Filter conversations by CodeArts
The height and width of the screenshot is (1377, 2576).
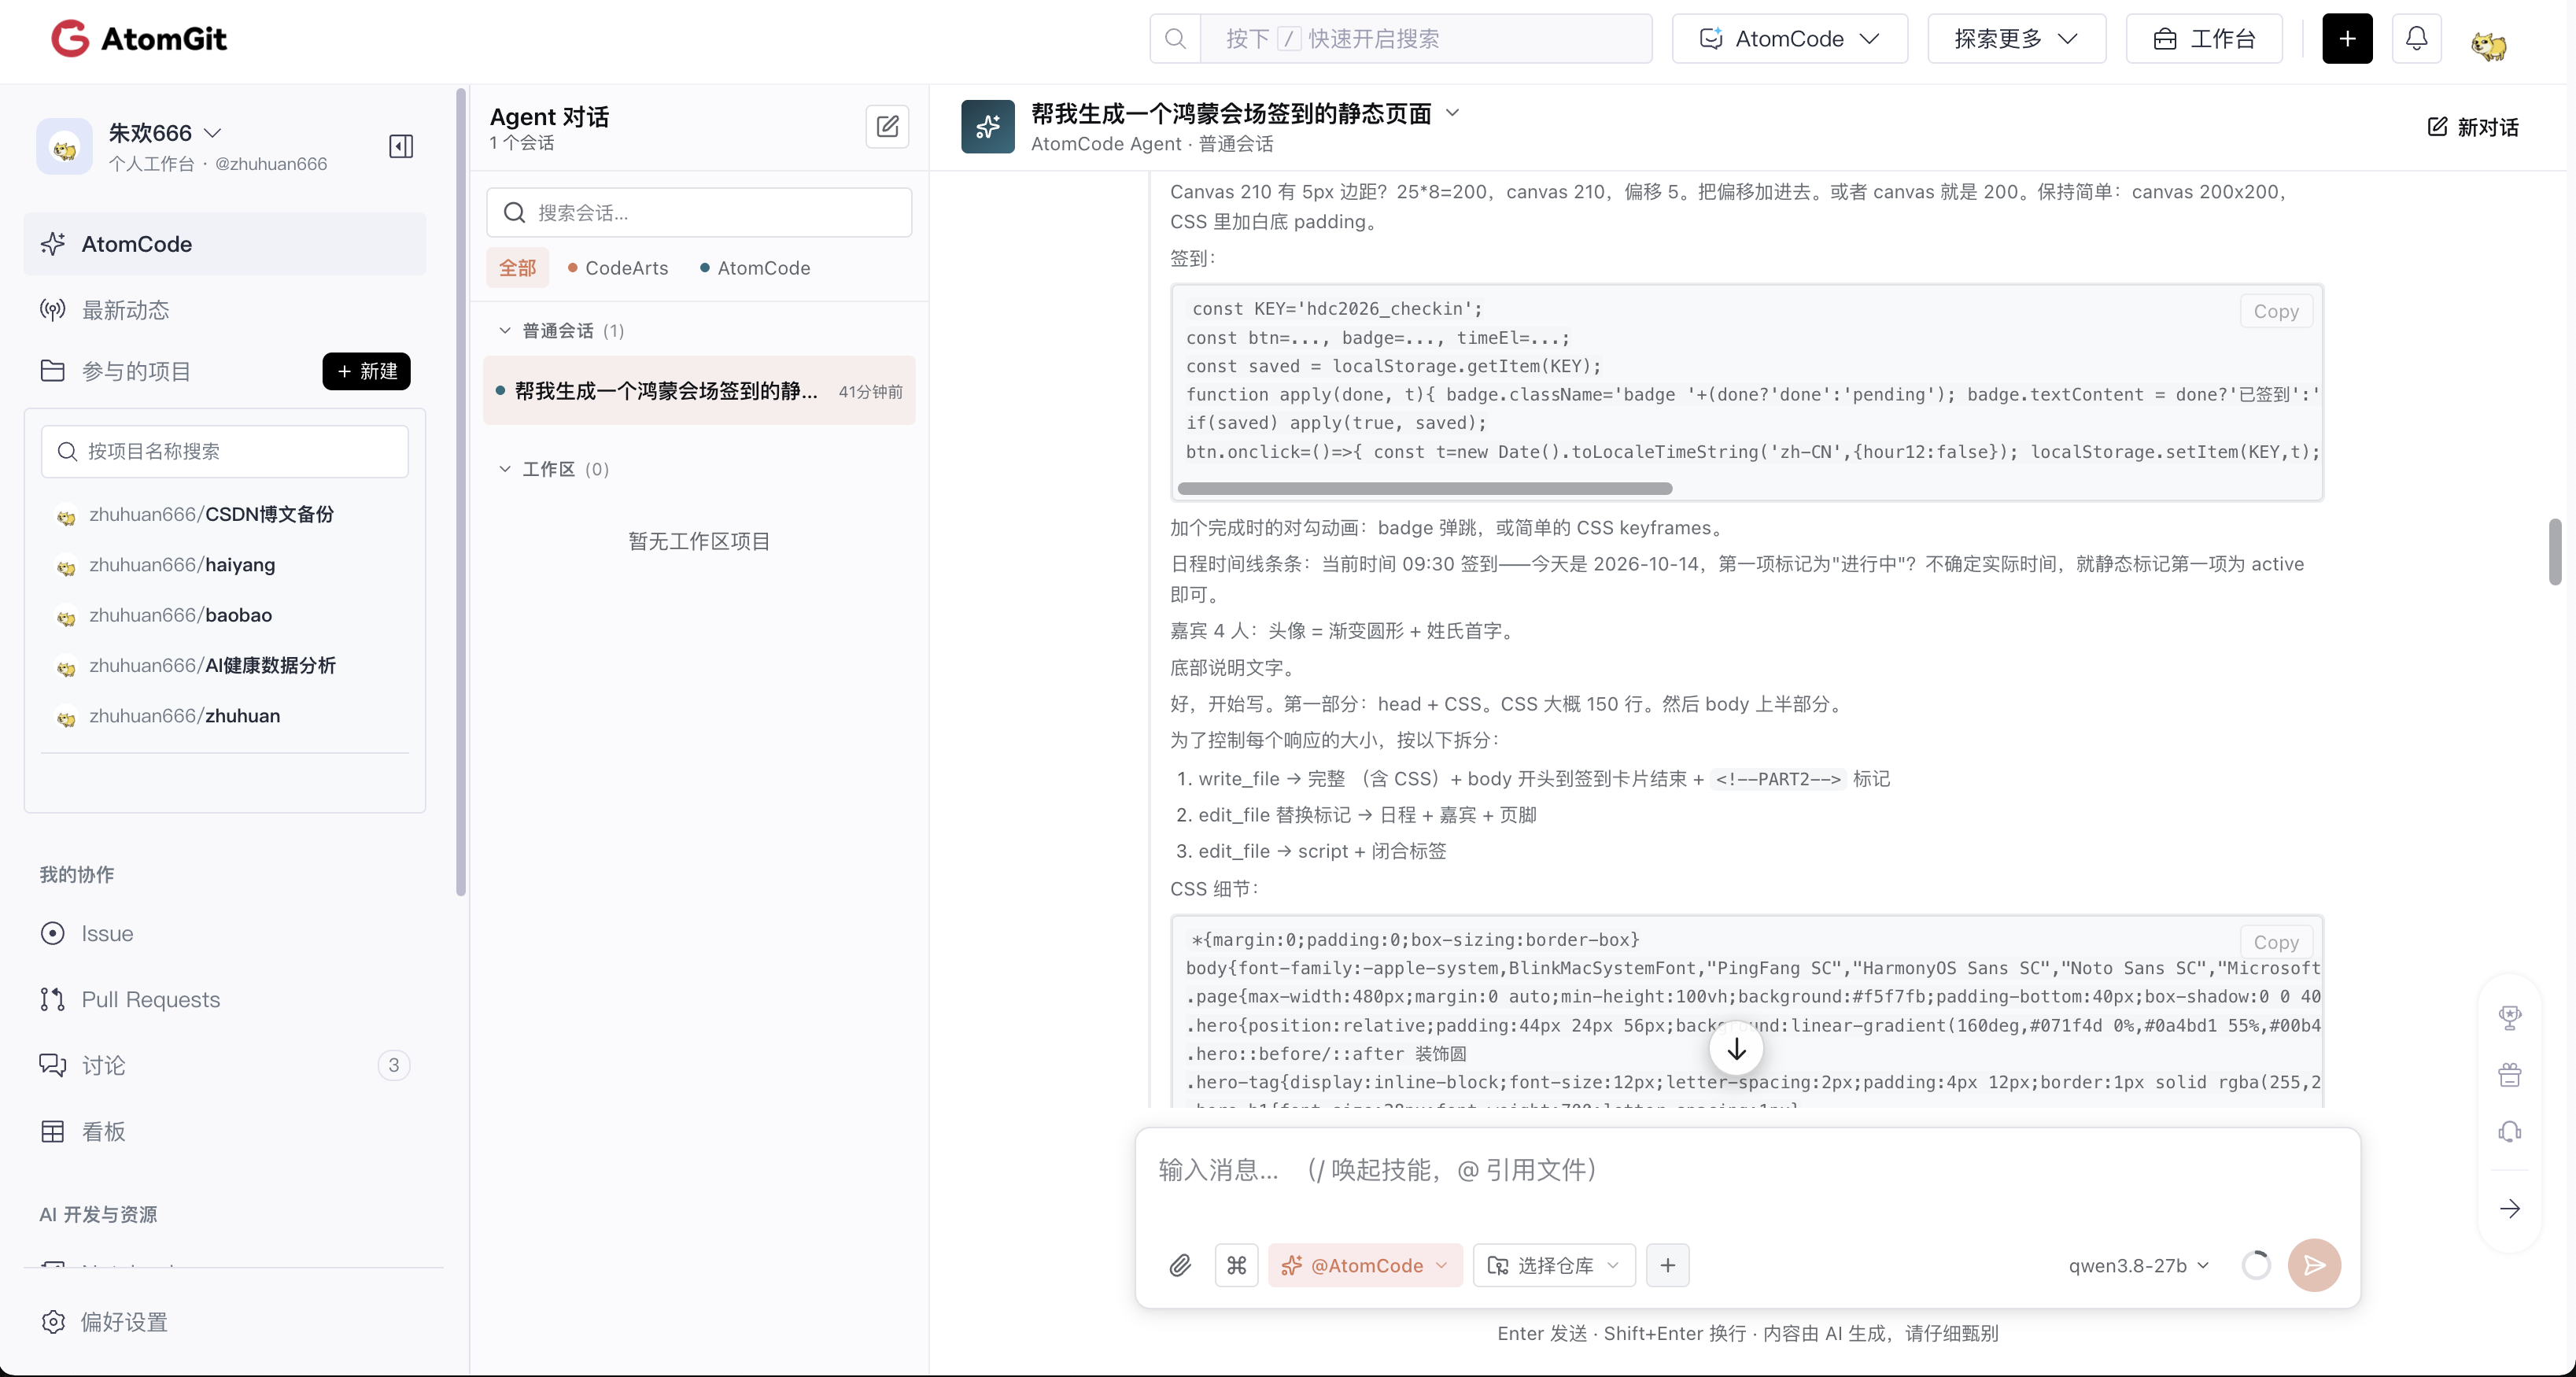click(x=617, y=268)
